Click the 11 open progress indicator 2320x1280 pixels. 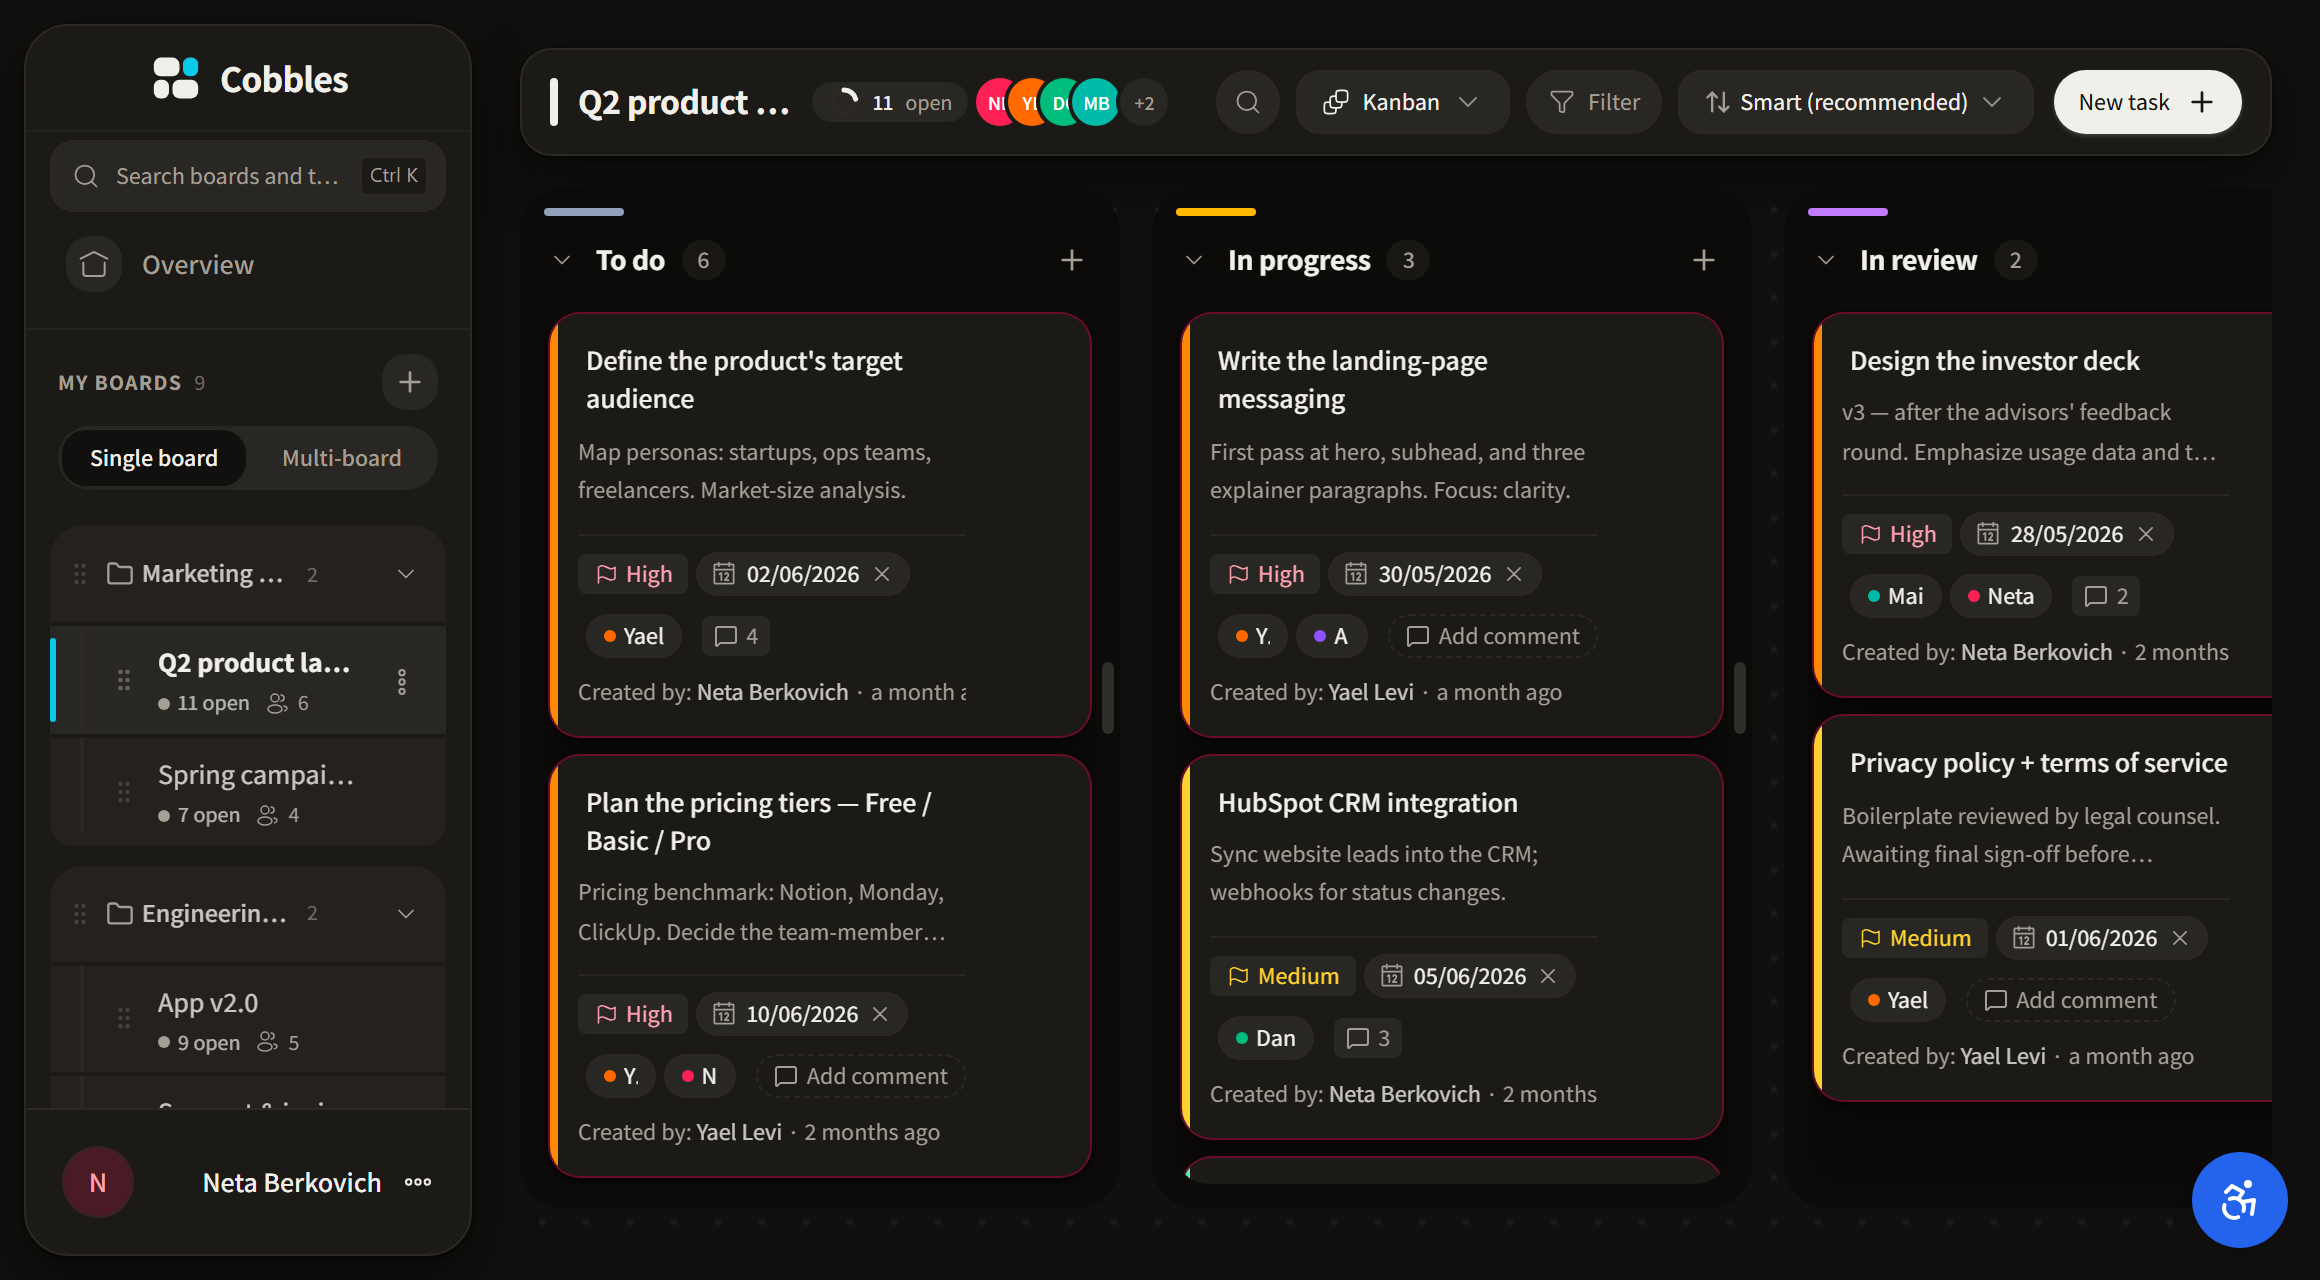click(x=890, y=102)
